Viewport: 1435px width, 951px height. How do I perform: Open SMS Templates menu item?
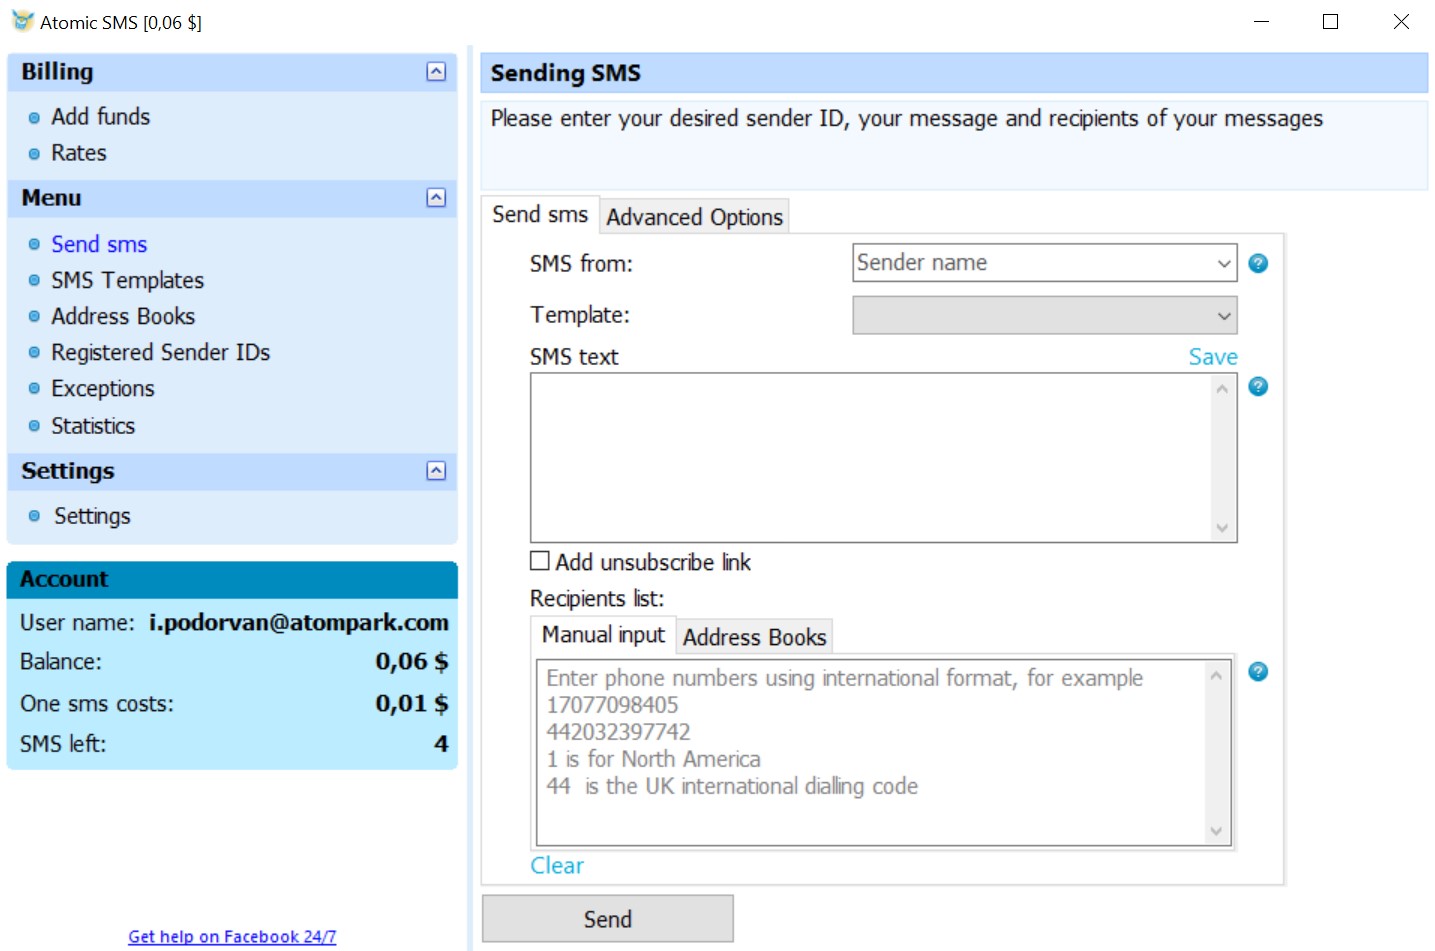click(x=127, y=280)
